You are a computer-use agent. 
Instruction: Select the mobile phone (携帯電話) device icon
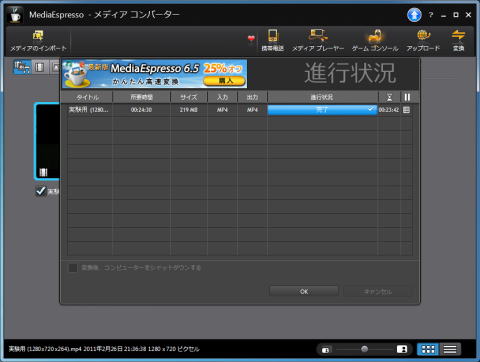click(x=272, y=41)
